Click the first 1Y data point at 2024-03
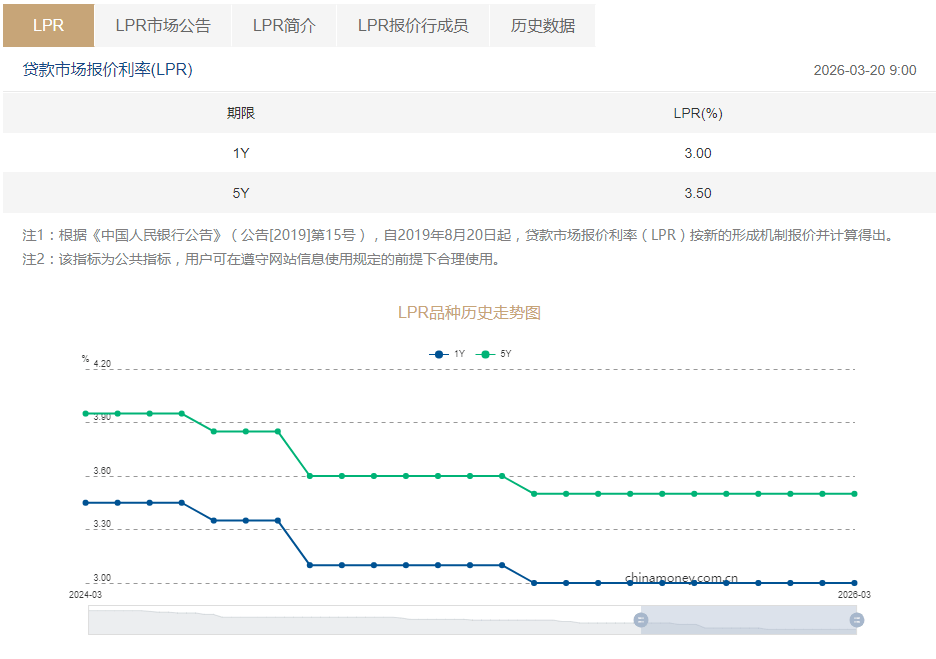Screen dimensions: 936x659 [85, 503]
